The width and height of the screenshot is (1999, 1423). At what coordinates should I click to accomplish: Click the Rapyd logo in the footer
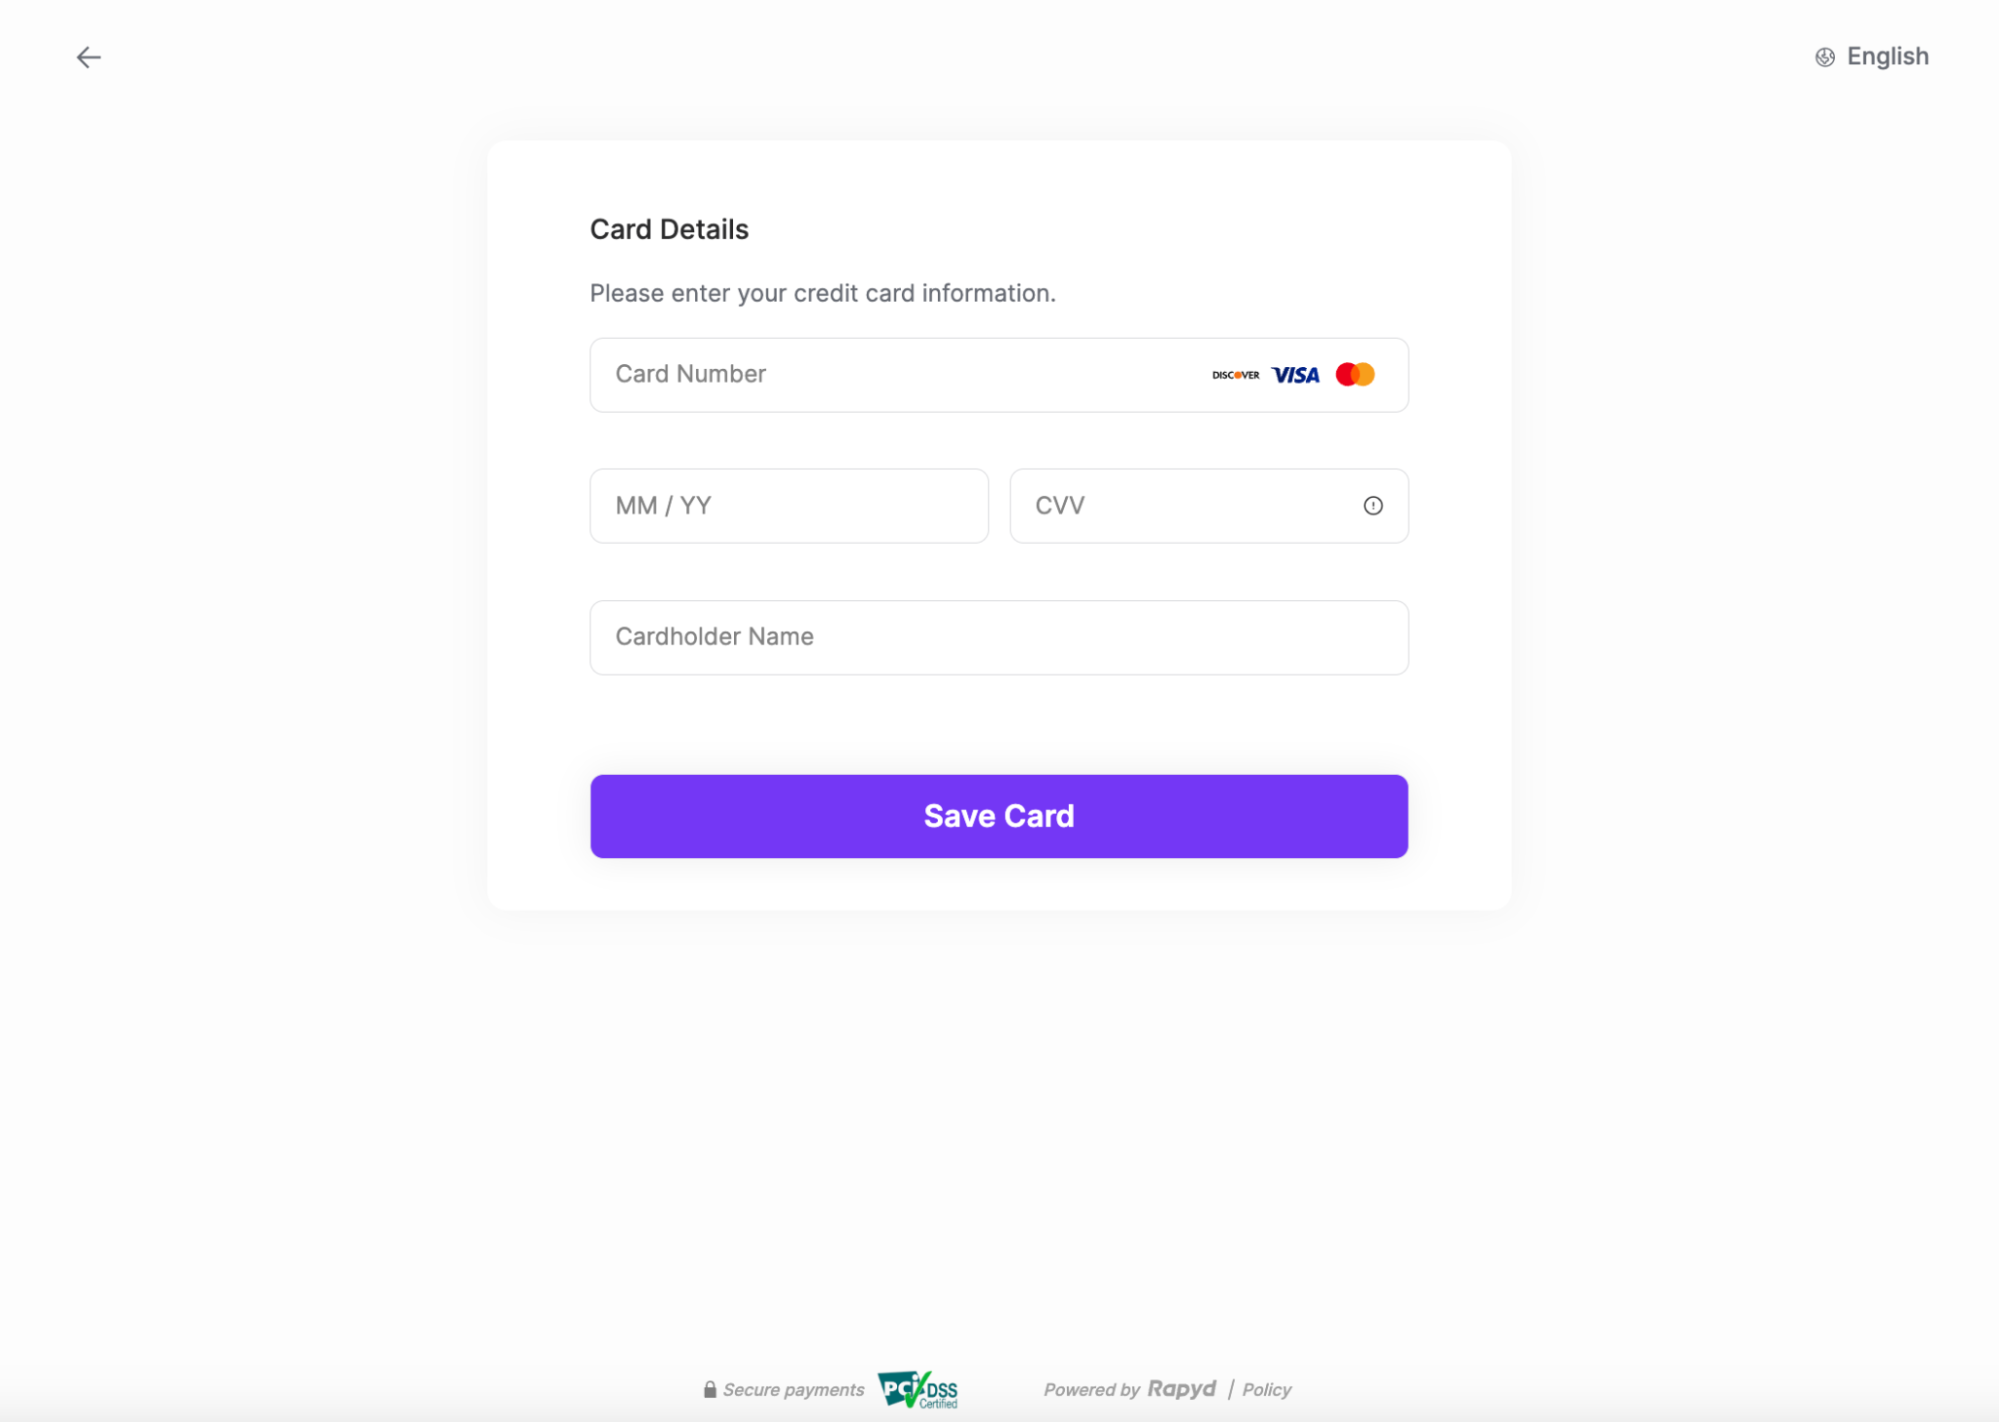[1182, 1389]
